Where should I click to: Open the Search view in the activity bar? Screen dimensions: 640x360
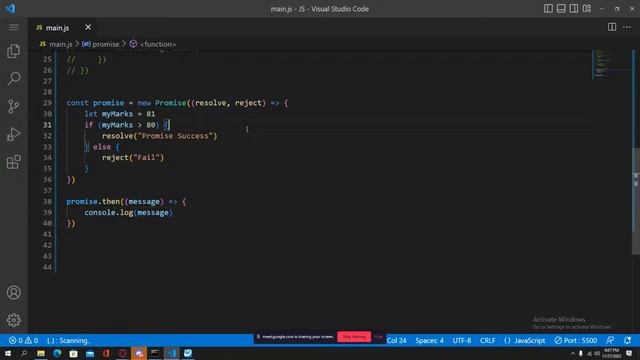(13, 78)
